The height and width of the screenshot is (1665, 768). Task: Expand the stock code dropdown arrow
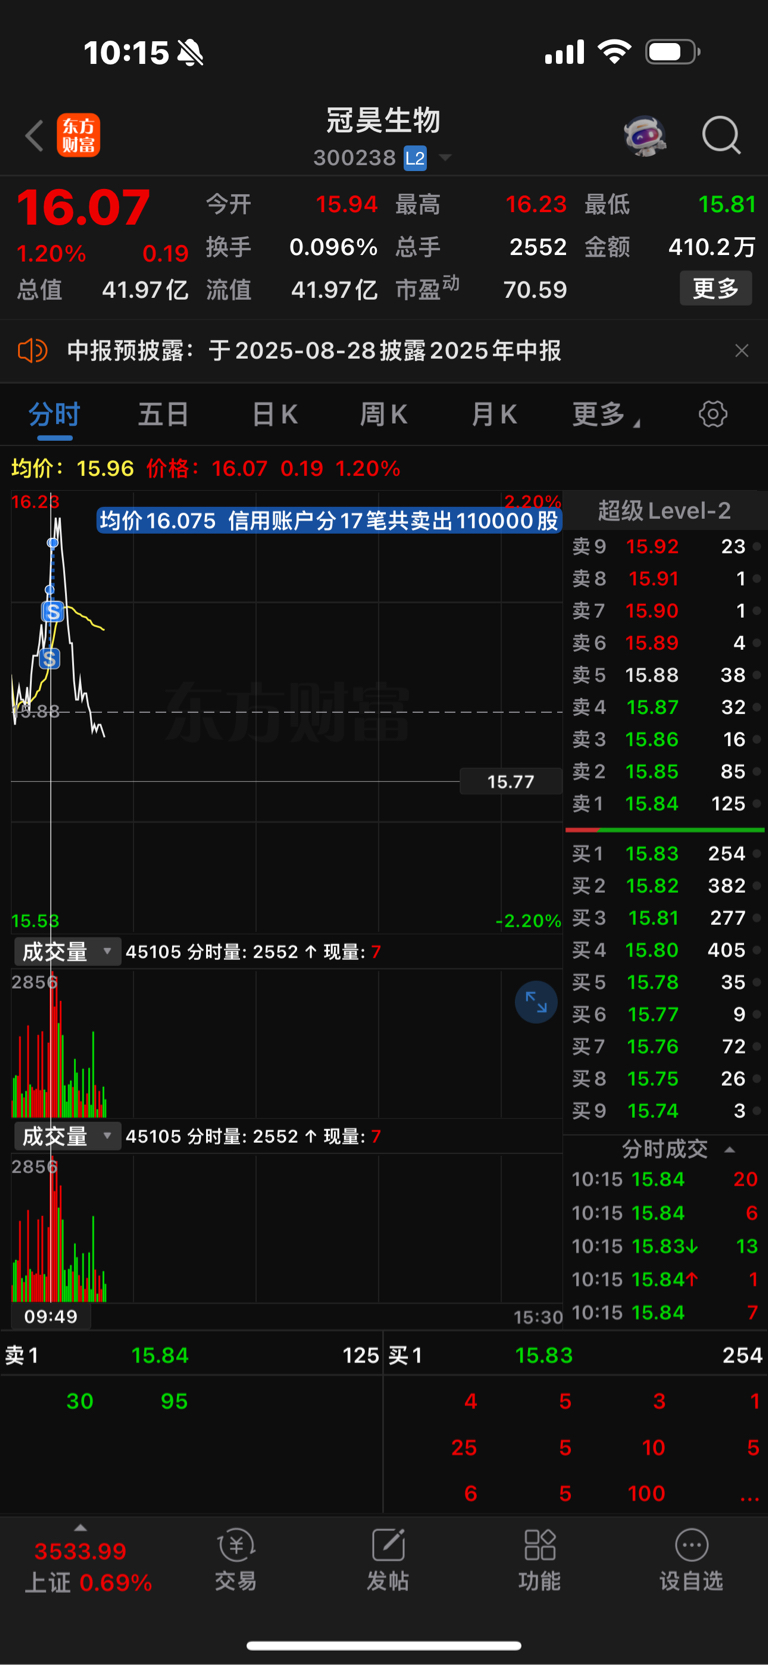click(446, 158)
